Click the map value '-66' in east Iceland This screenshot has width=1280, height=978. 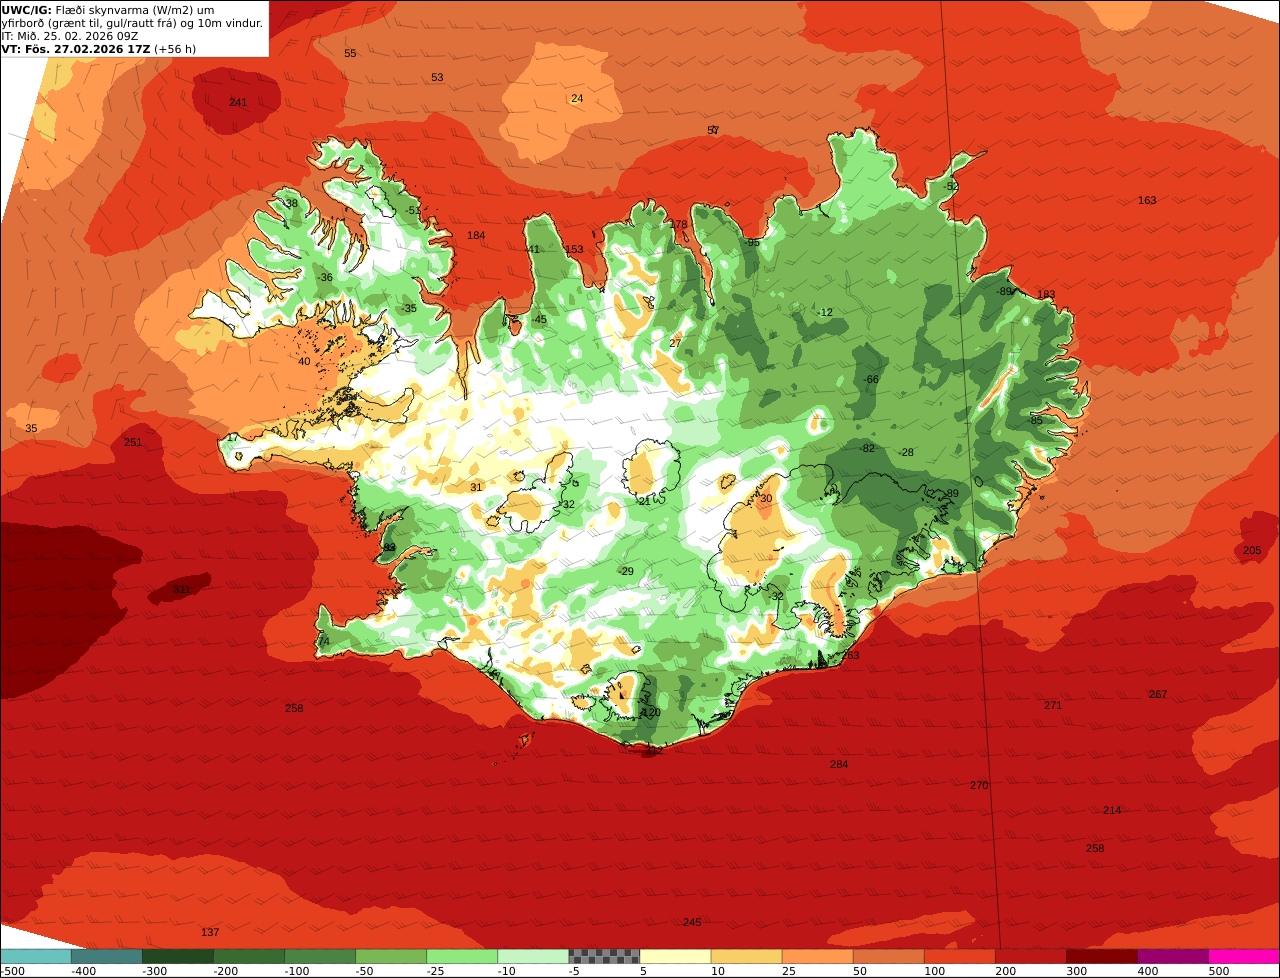click(x=871, y=379)
